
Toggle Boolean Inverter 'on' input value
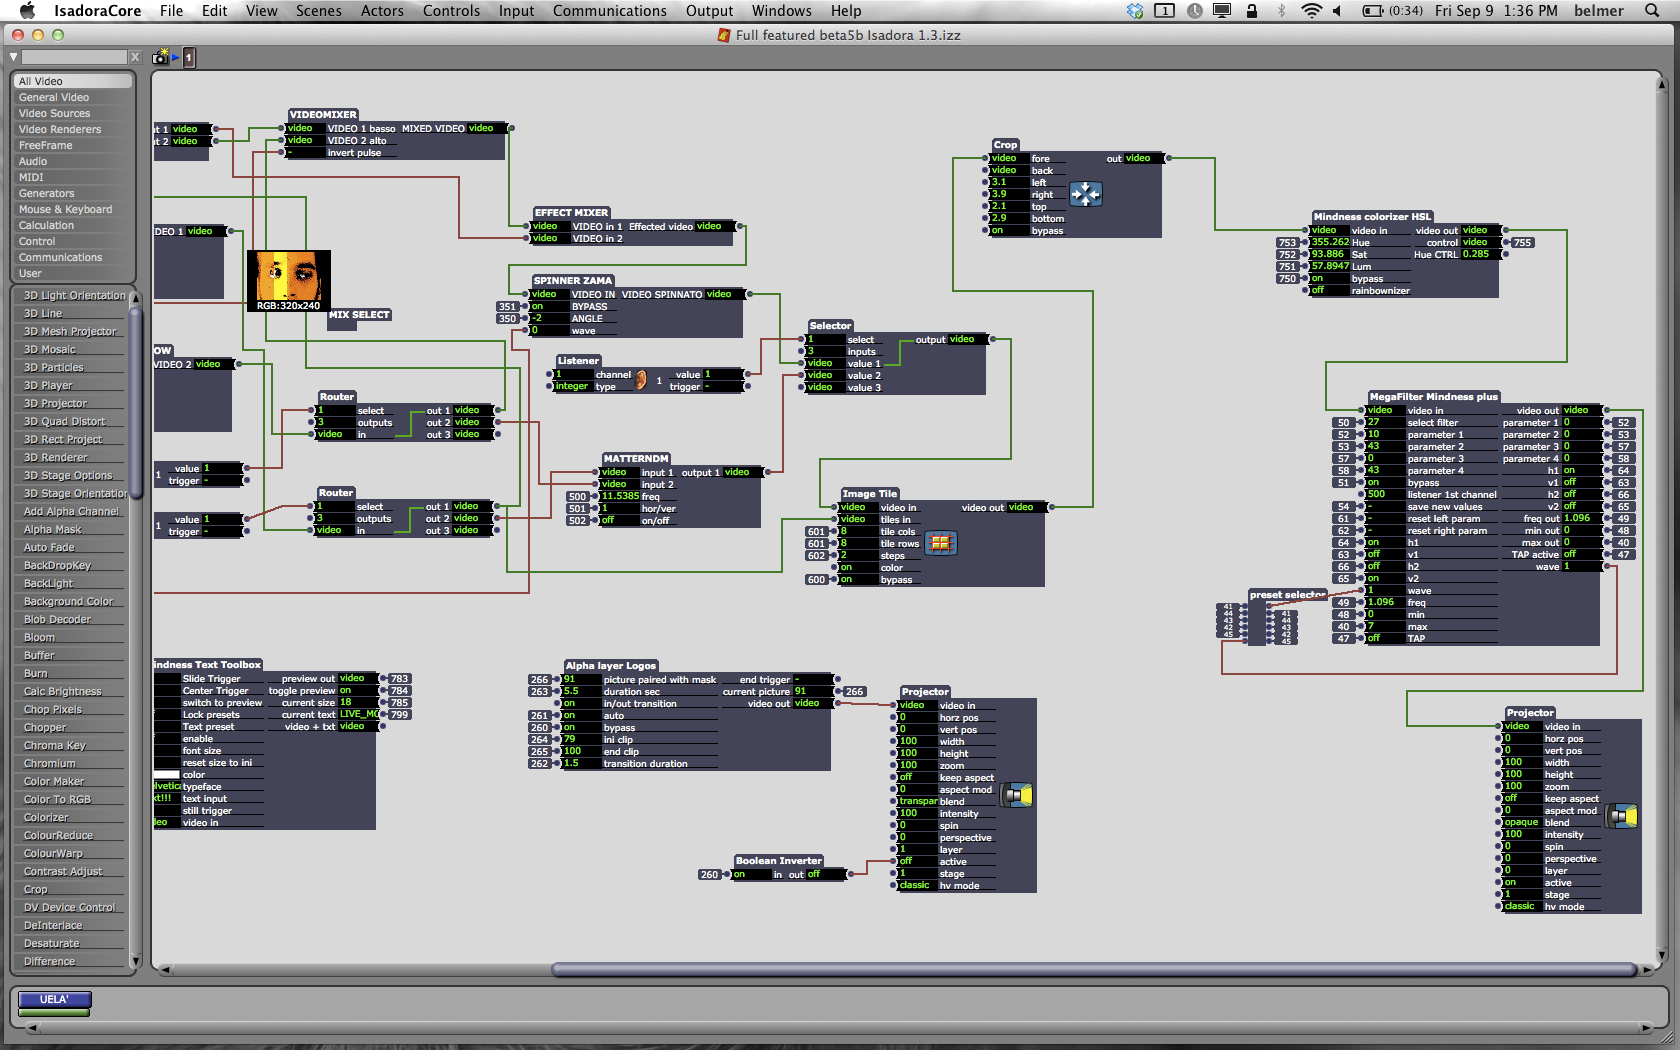tap(750, 874)
